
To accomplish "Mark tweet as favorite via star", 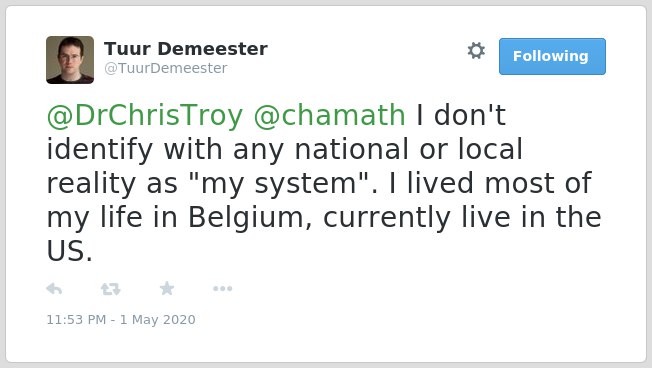I will (167, 288).
